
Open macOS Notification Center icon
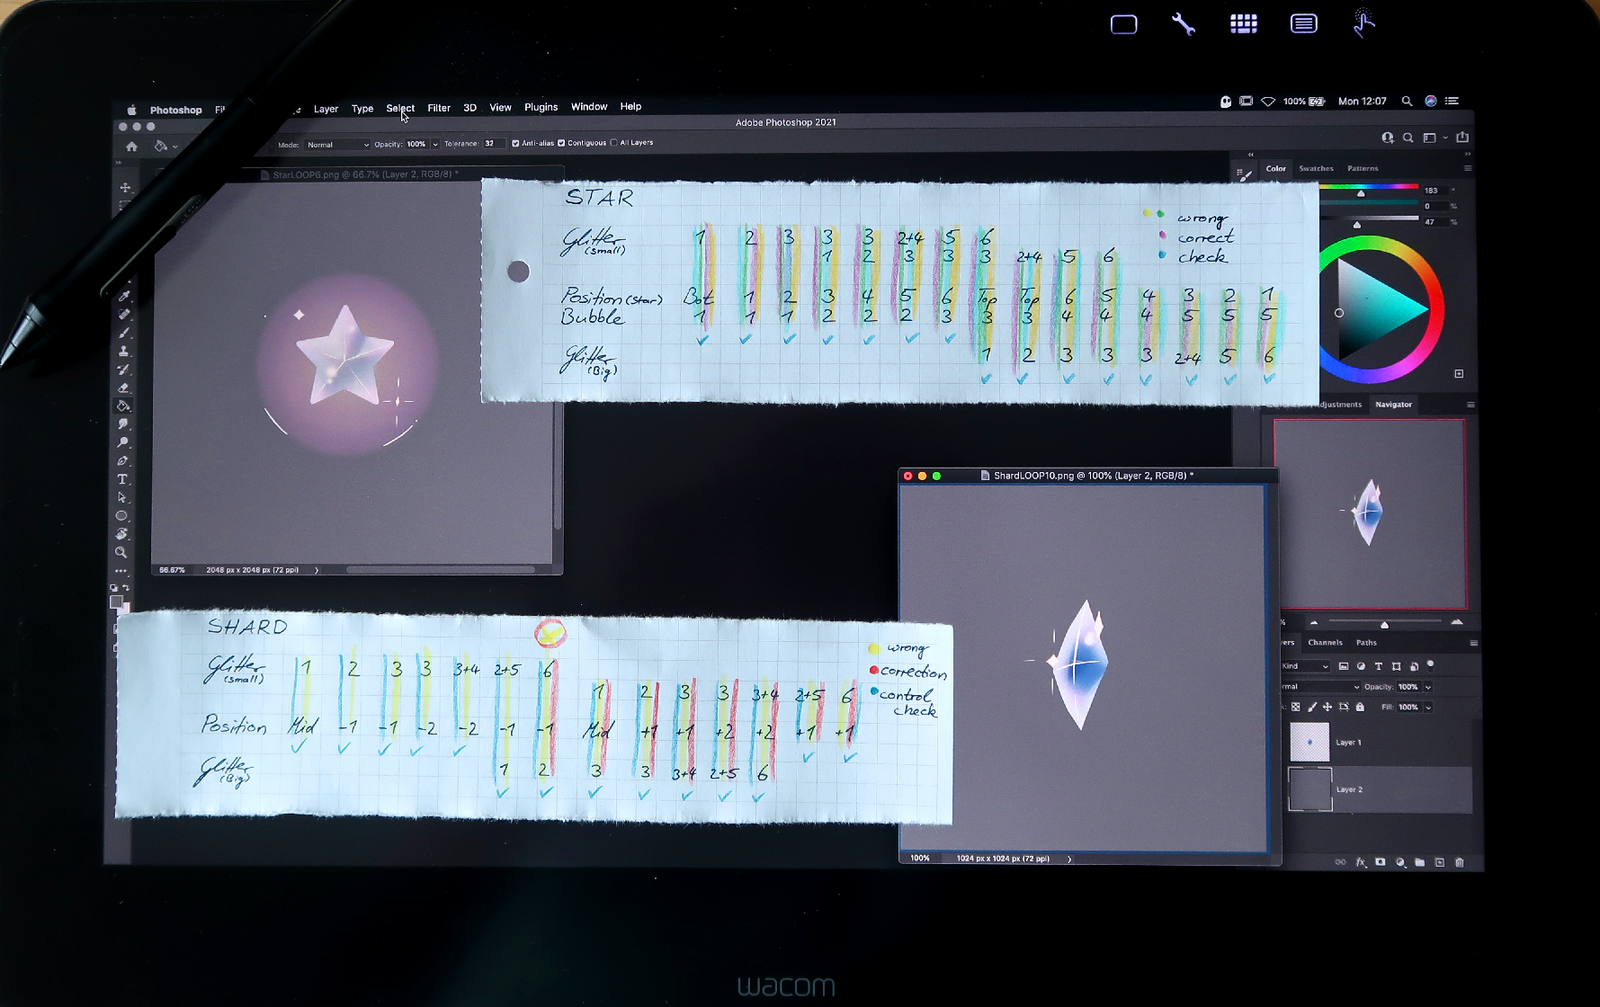pyautogui.click(x=1452, y=101)
